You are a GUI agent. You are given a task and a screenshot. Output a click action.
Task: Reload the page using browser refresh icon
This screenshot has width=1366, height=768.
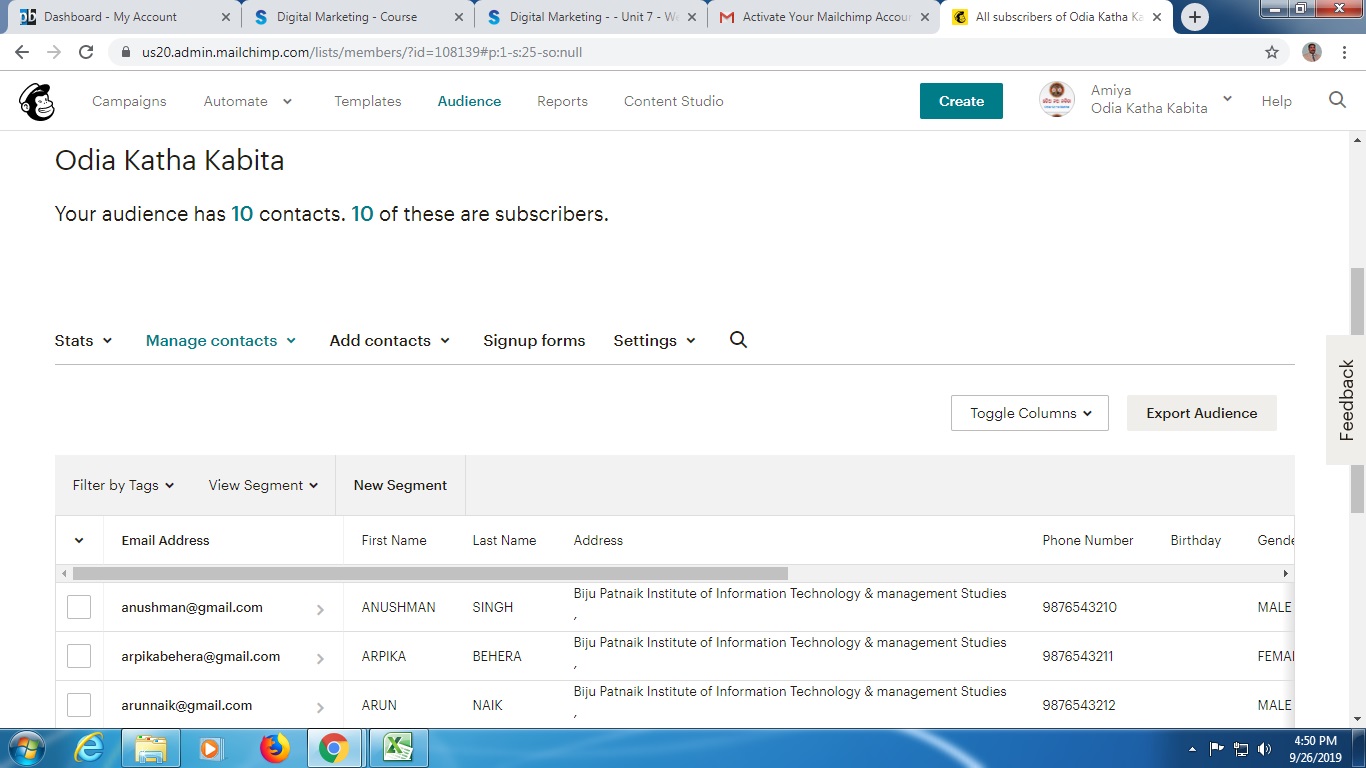pyautogui.click(x=86, y=52)
